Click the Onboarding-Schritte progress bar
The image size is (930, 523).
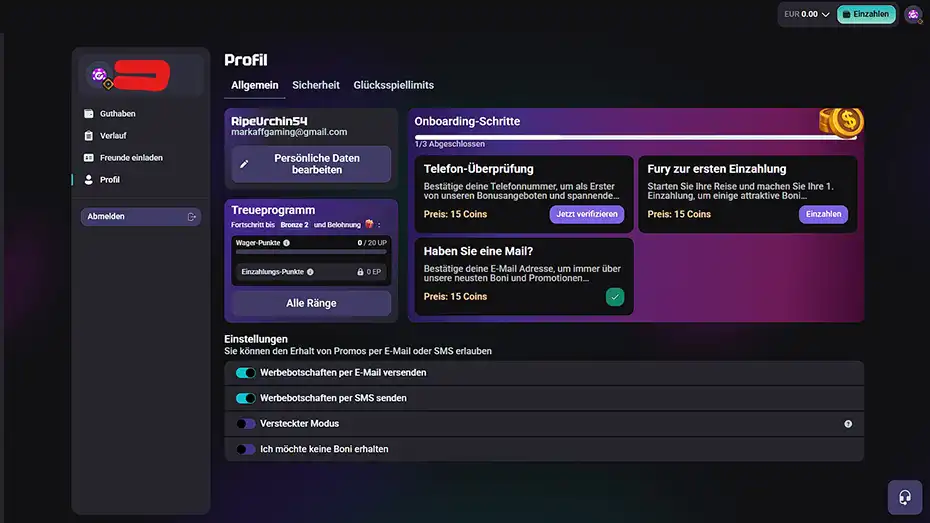point(635,137)
